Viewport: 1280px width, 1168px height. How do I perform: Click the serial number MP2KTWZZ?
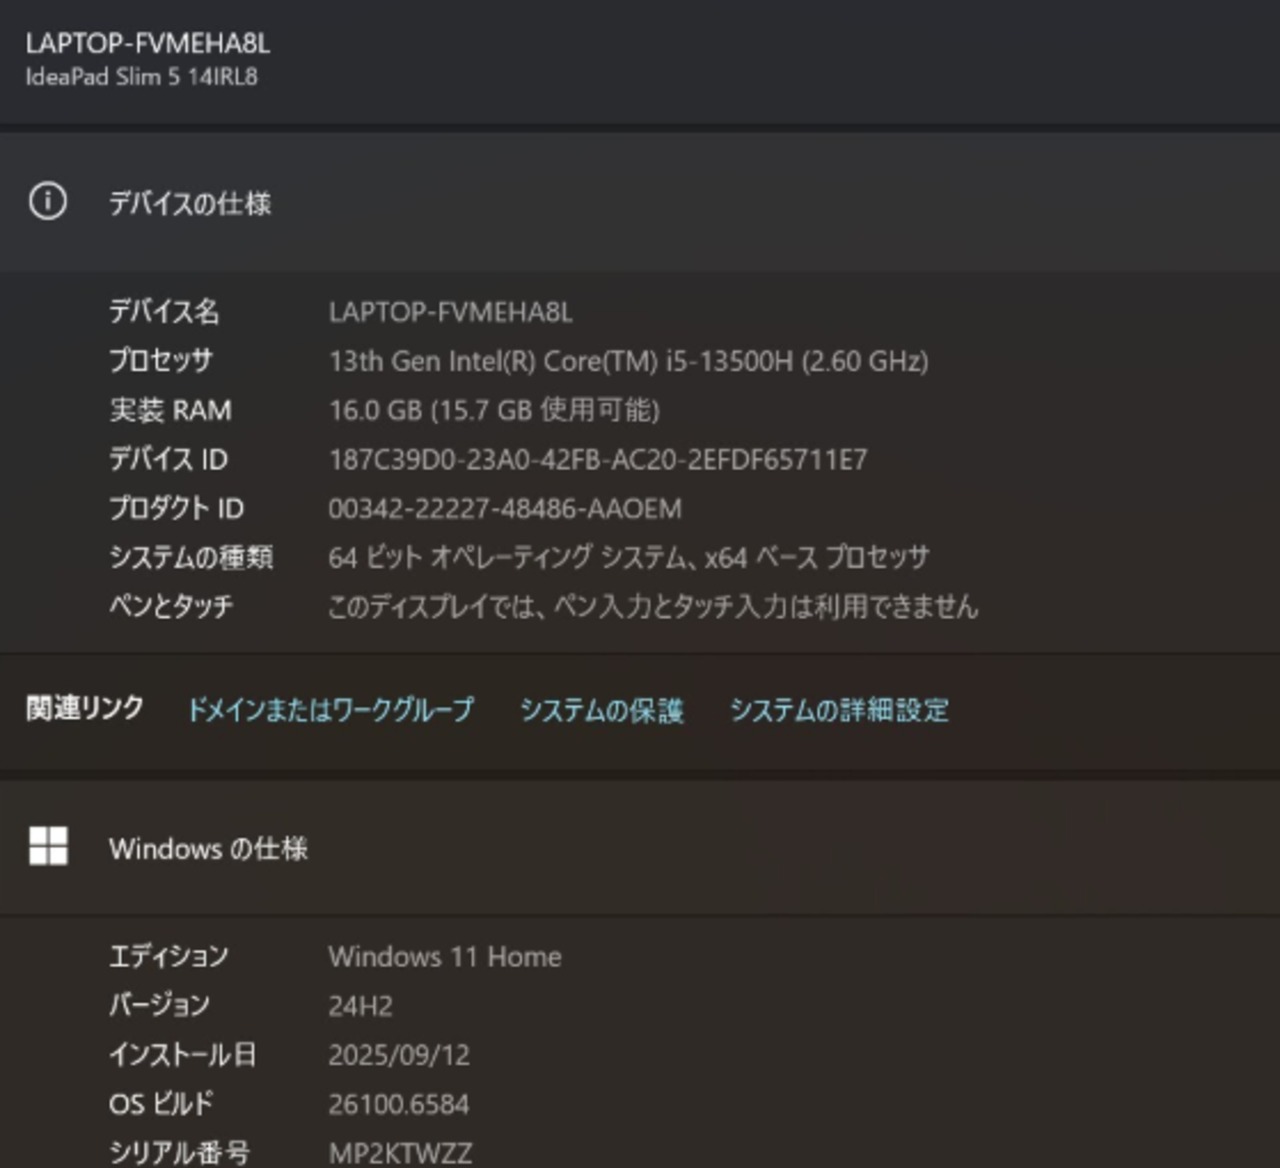(x=400, y=1152)
